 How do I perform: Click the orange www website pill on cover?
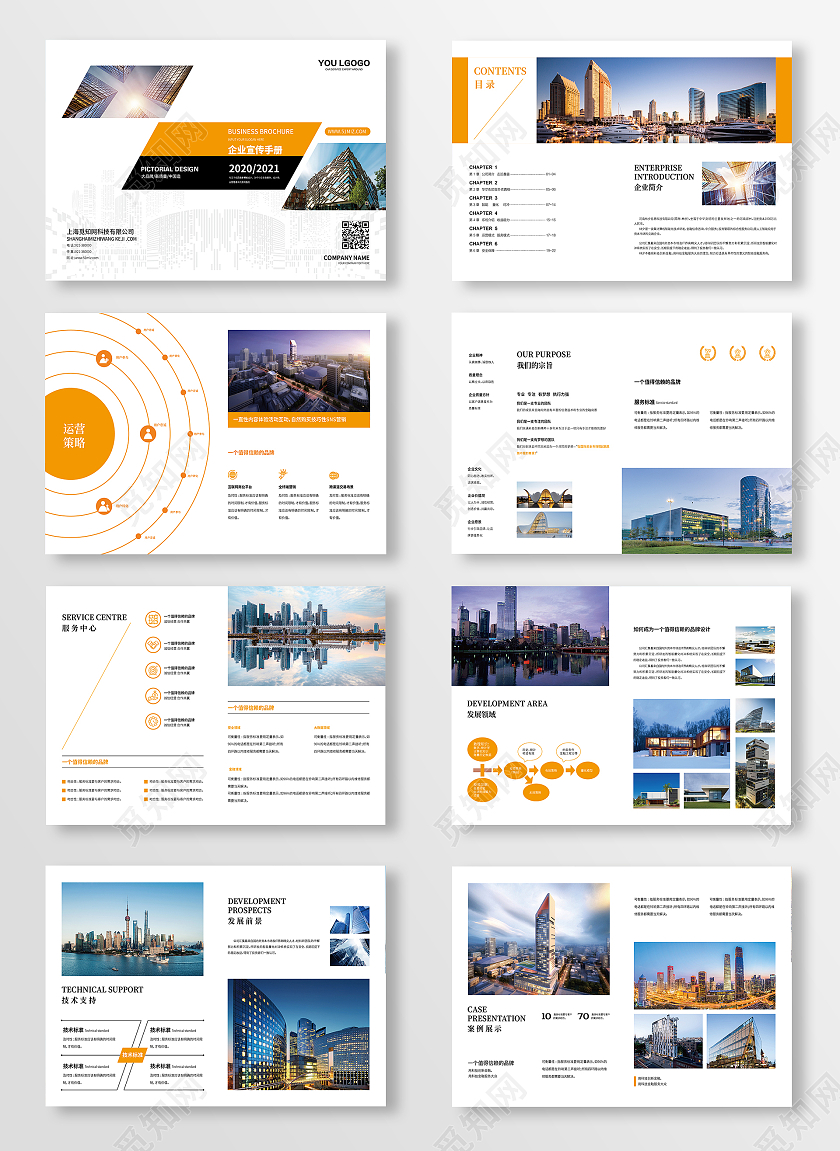click(x=348, y=131)
